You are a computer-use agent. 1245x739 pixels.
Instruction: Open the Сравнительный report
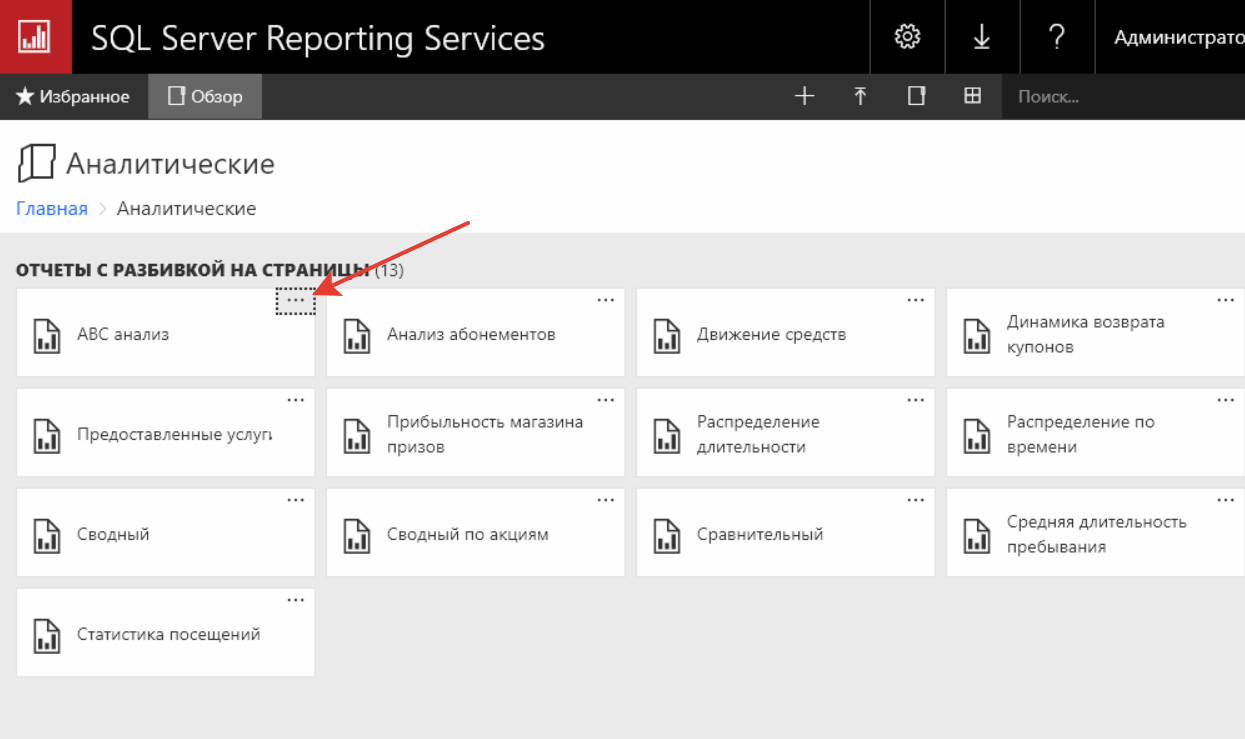(760, 535)
